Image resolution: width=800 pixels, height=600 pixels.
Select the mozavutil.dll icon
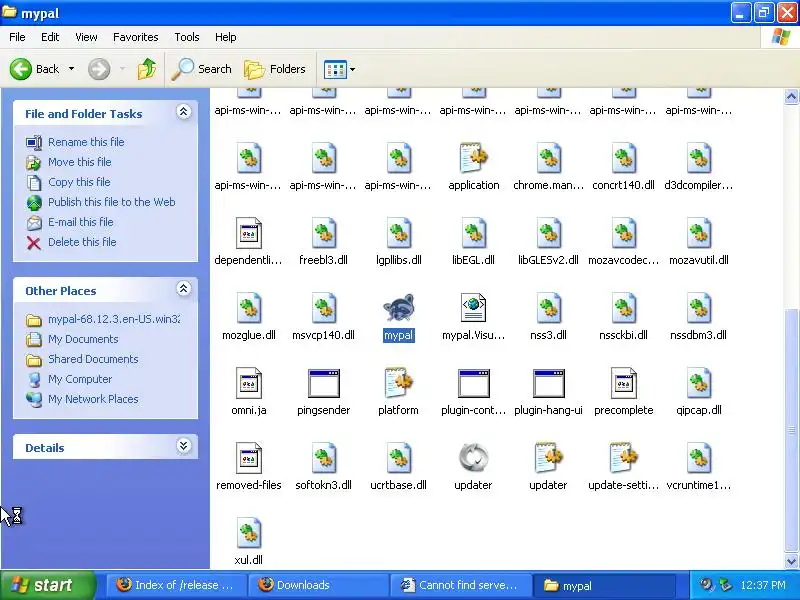(x=698, y=233)
